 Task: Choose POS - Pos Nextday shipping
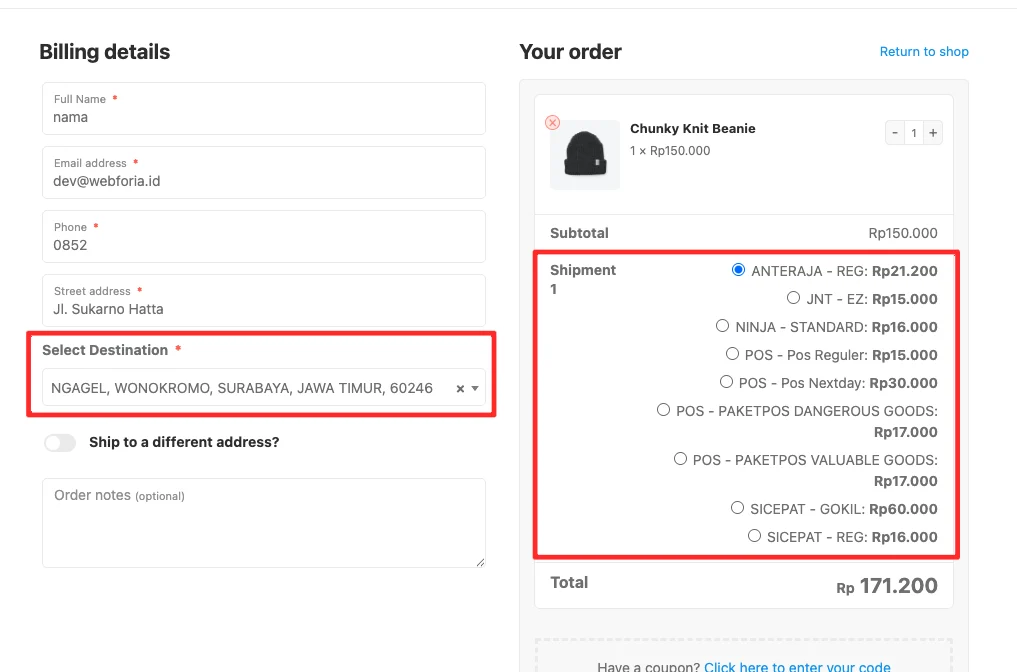[x=726, y=382]
